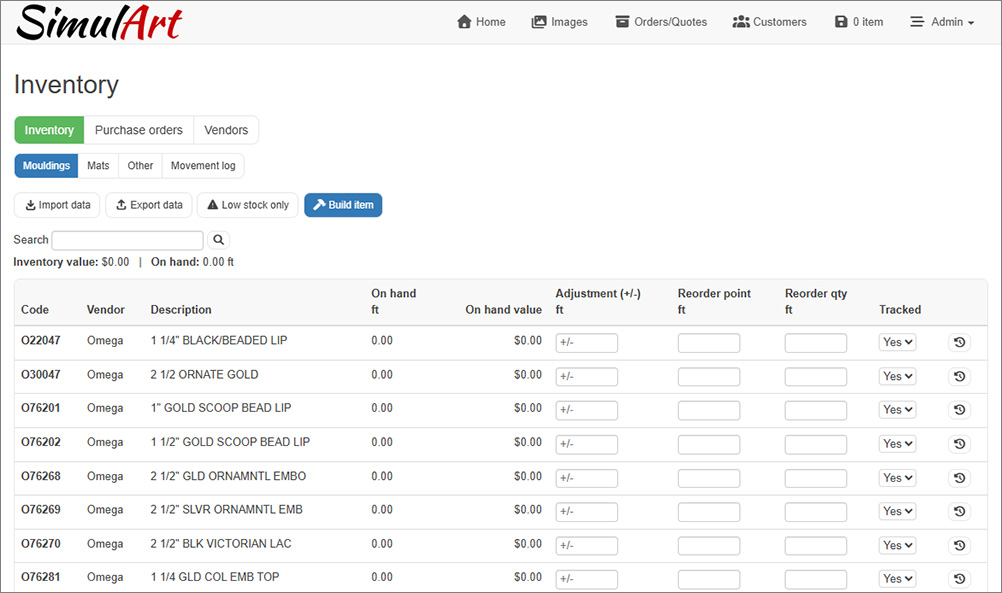1002x593 pixels.
Task: Click description 1" GOLD SCOOP BEAD LIP
Action: pos(220,408)
